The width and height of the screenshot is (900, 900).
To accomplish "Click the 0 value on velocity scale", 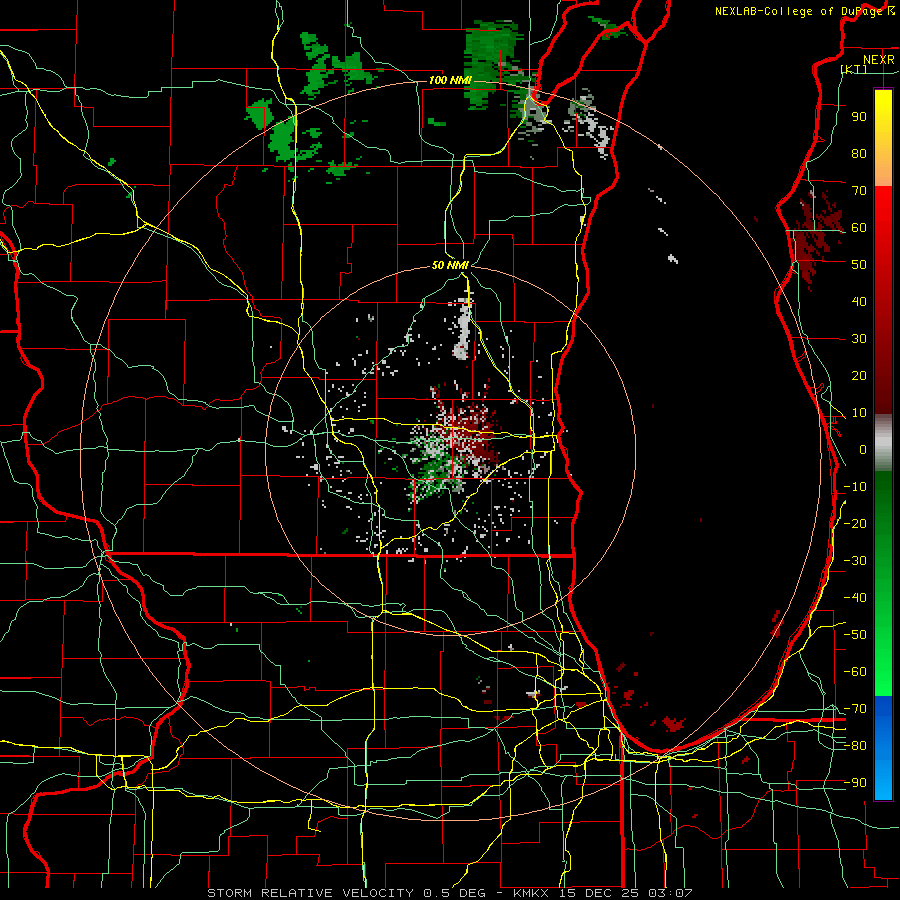I will [863, 449].
